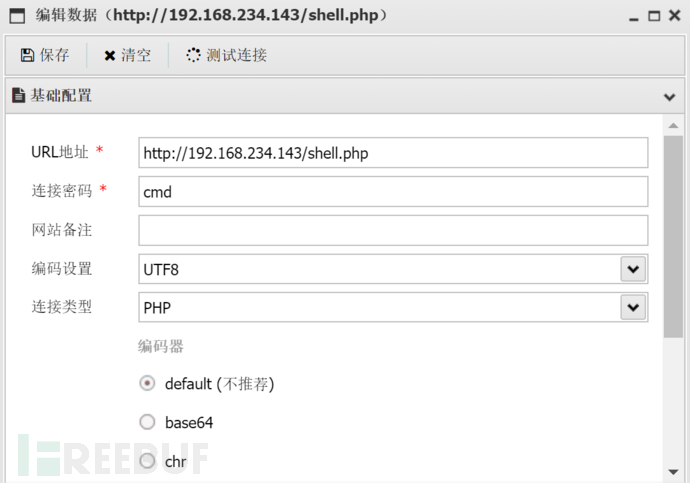690x483 pixels.
Task: Close the edit data dialog
Action: coord(673,17)
